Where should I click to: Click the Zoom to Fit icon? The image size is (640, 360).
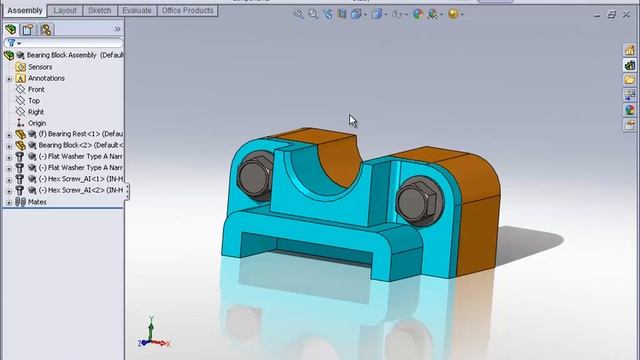tap(298, 14)
